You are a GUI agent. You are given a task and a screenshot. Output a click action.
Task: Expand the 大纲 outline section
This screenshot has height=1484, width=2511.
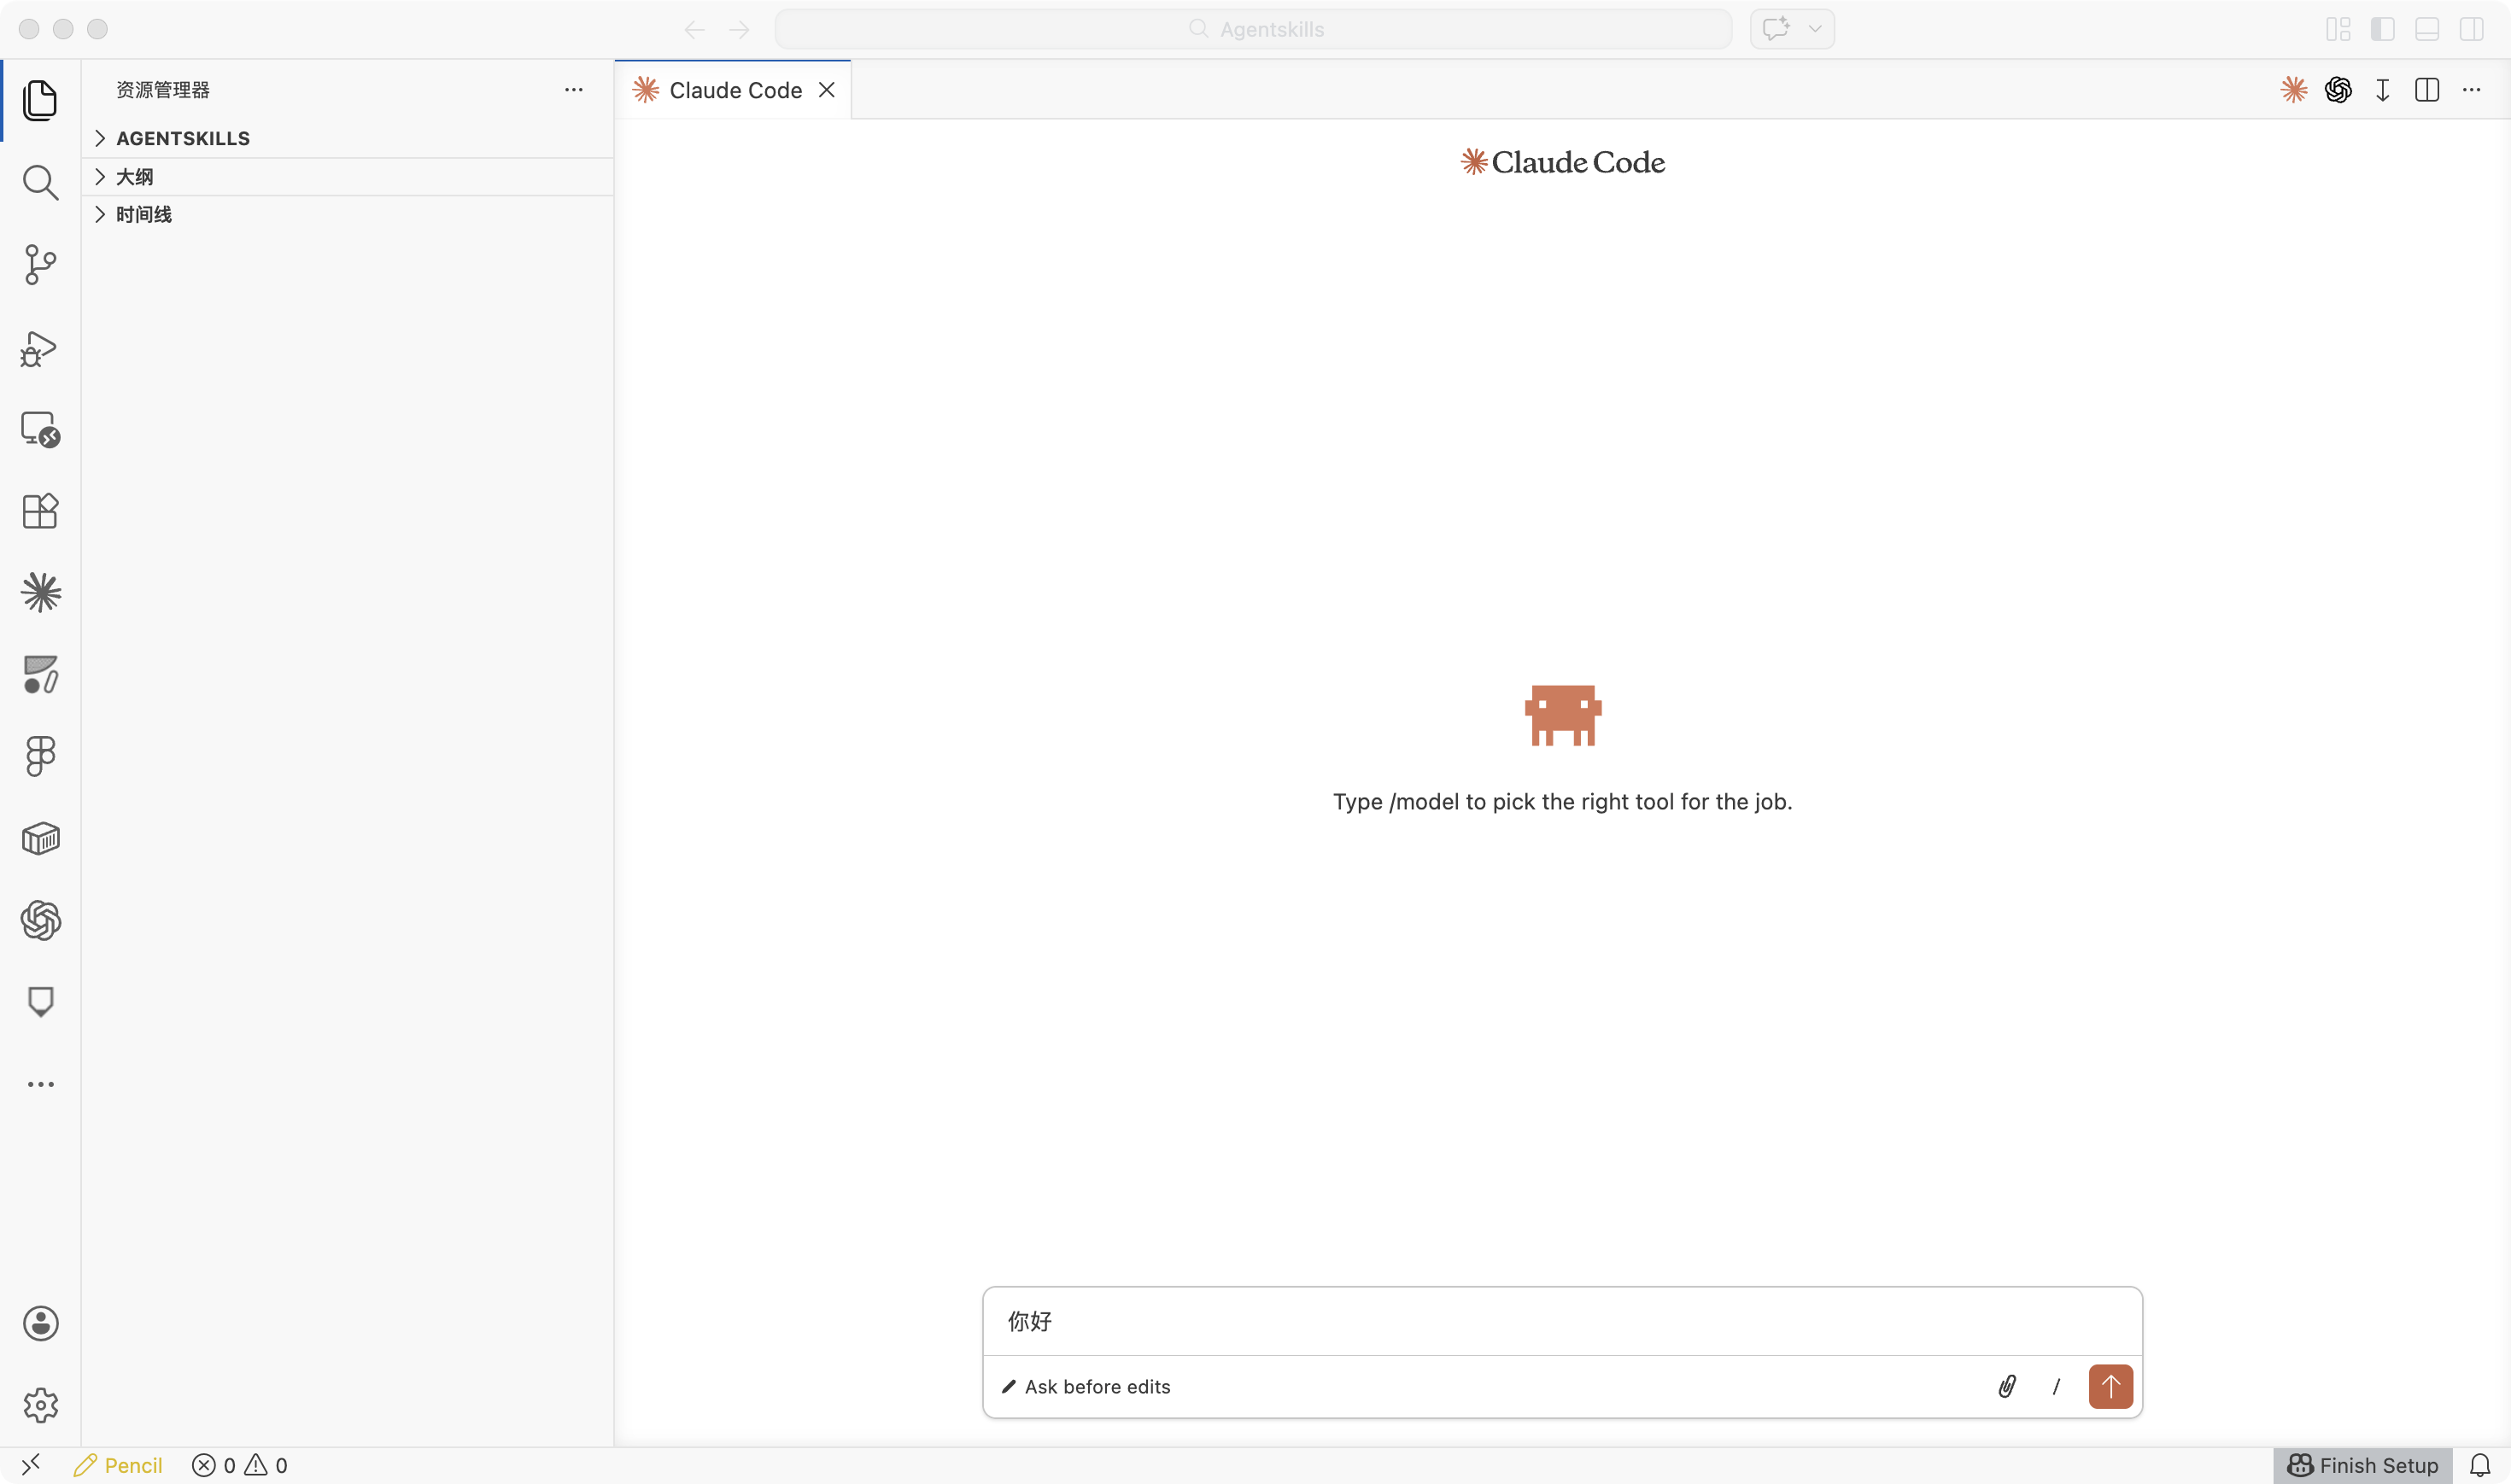click(348, 177)
